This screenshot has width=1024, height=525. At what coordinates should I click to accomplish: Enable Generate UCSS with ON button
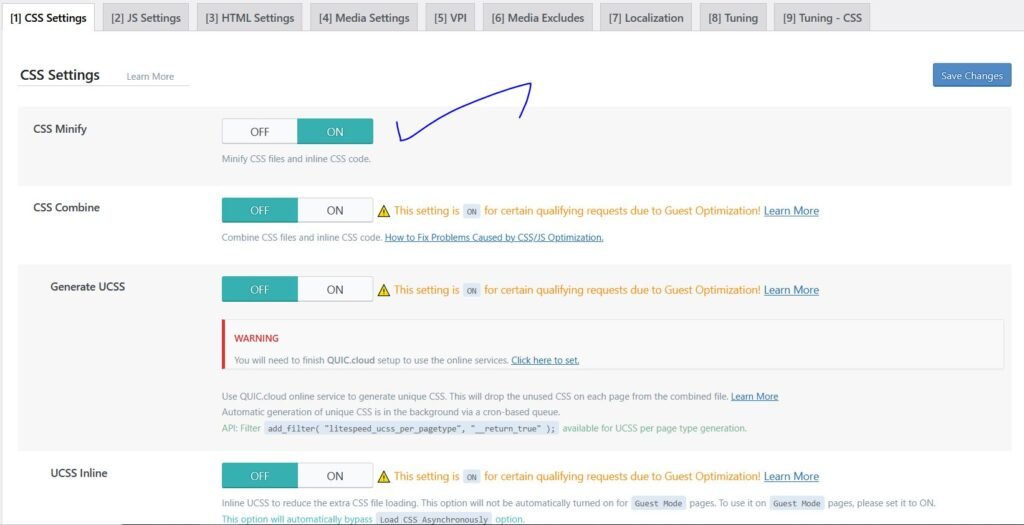(335, 289)
